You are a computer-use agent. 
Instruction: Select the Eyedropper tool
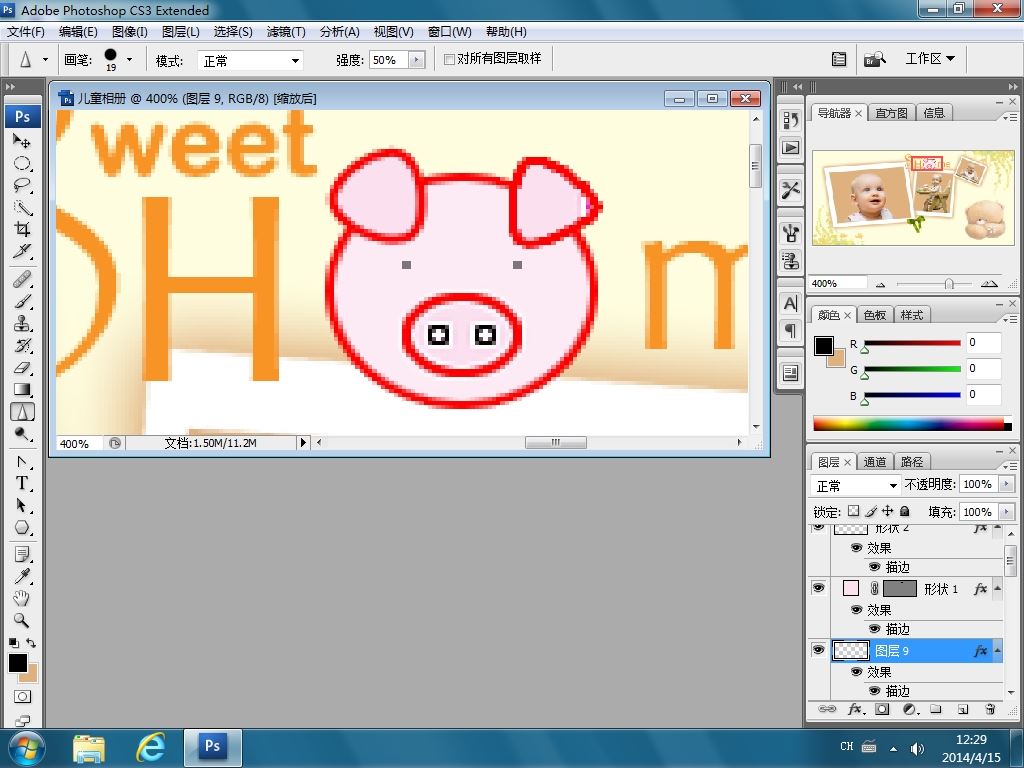(22, 577)
